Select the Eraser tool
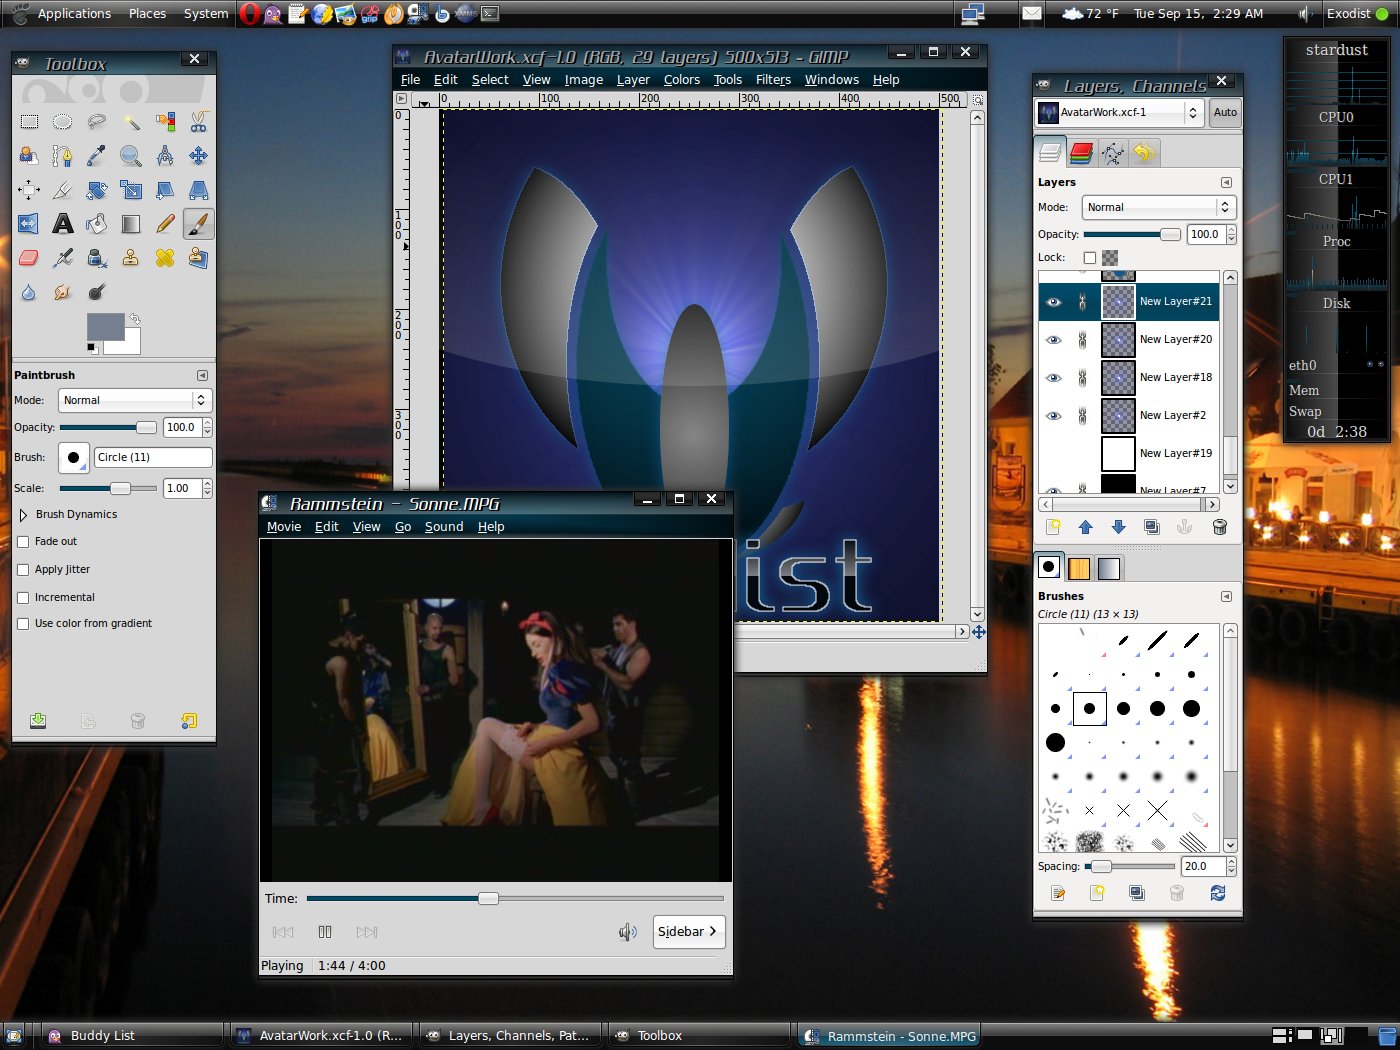The image size is (1400, 1050). [x=29, y=258]
